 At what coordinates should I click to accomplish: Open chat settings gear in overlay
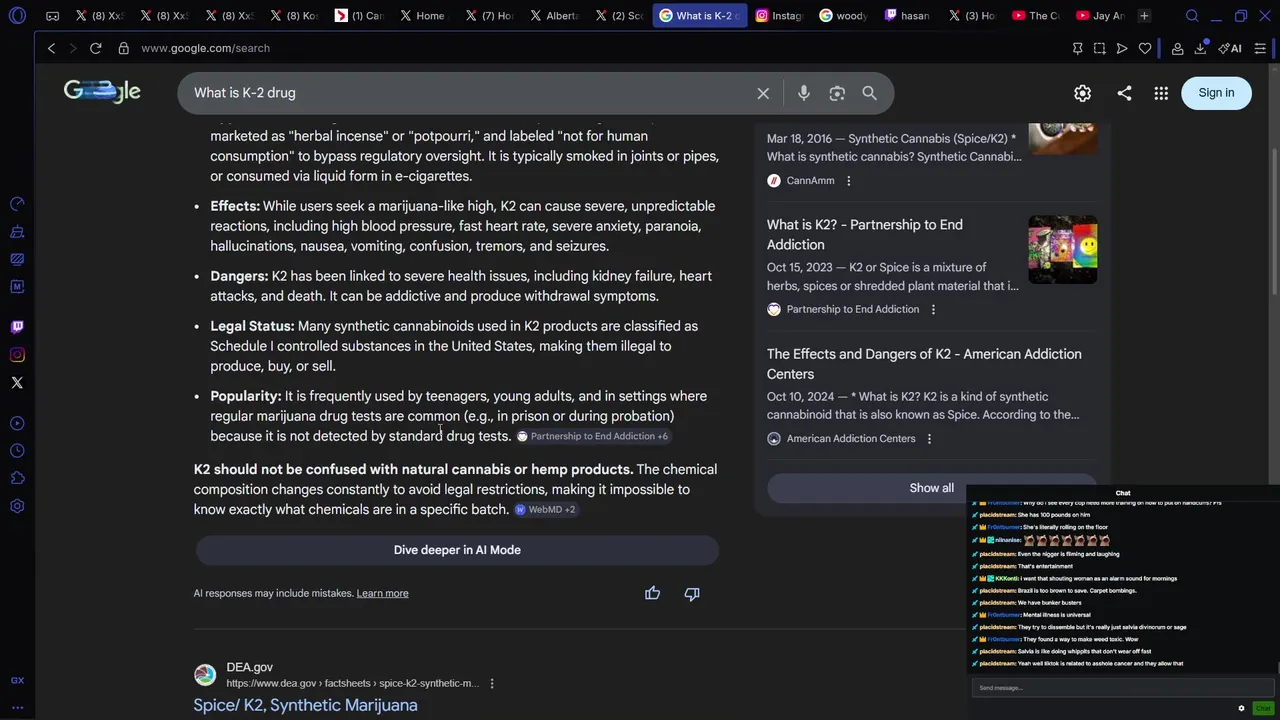pos(1241,708)
